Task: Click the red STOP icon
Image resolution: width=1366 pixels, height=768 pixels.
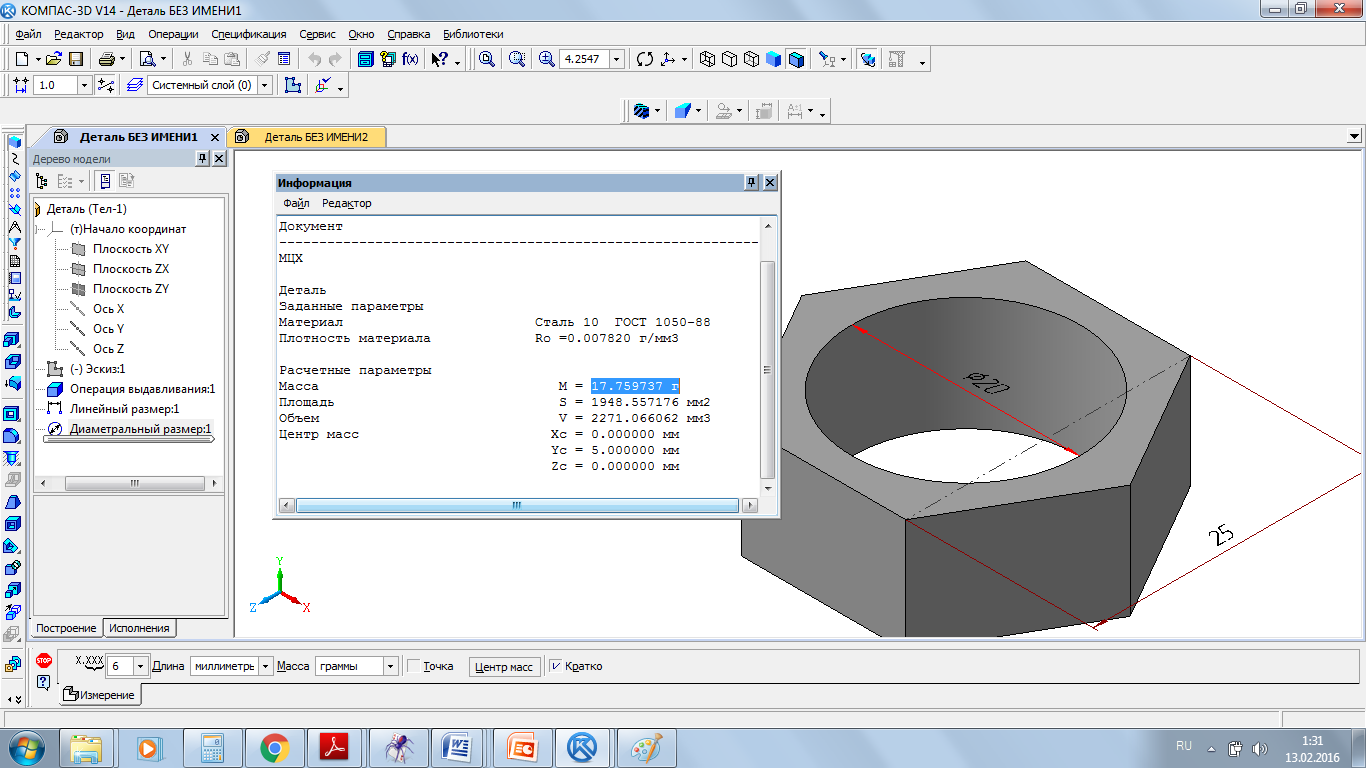Action: 44,660
